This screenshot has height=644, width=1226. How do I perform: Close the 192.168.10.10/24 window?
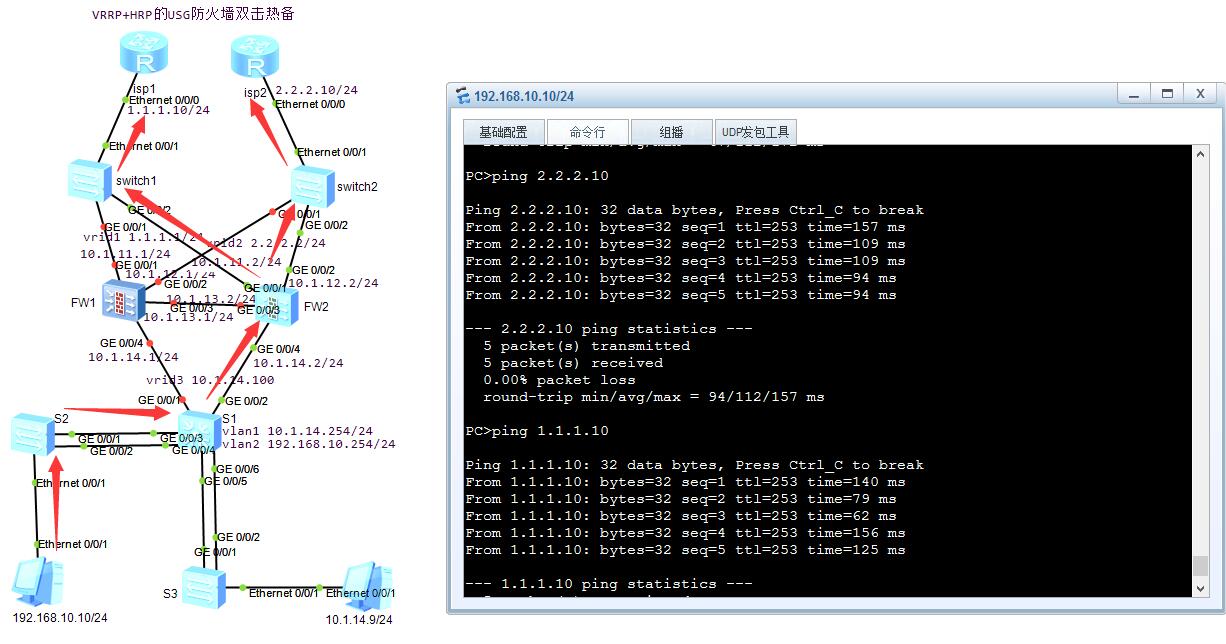point(1200,94)
